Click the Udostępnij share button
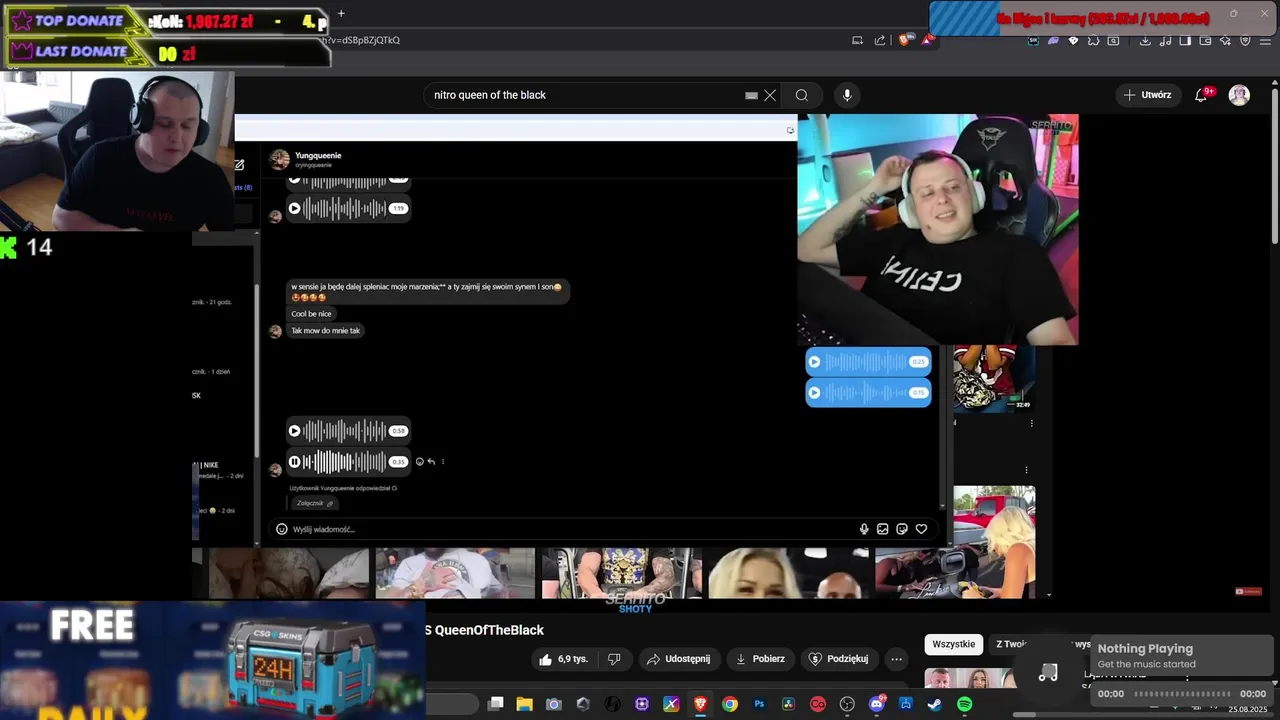Image resolution: width=1280 pixels, height=720 pixels. (678, 659)
